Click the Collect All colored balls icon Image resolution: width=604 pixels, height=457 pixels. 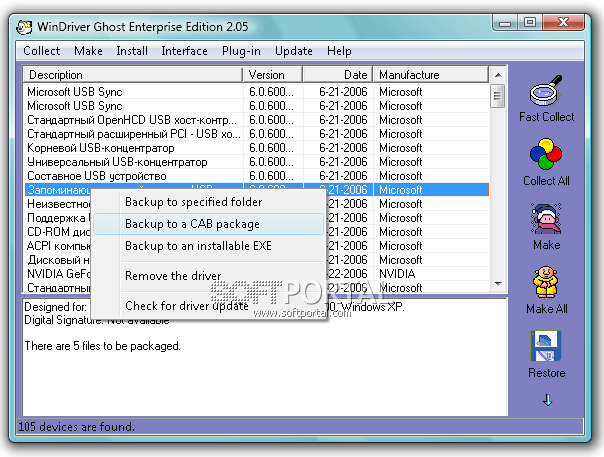click(x=546, y=154)
